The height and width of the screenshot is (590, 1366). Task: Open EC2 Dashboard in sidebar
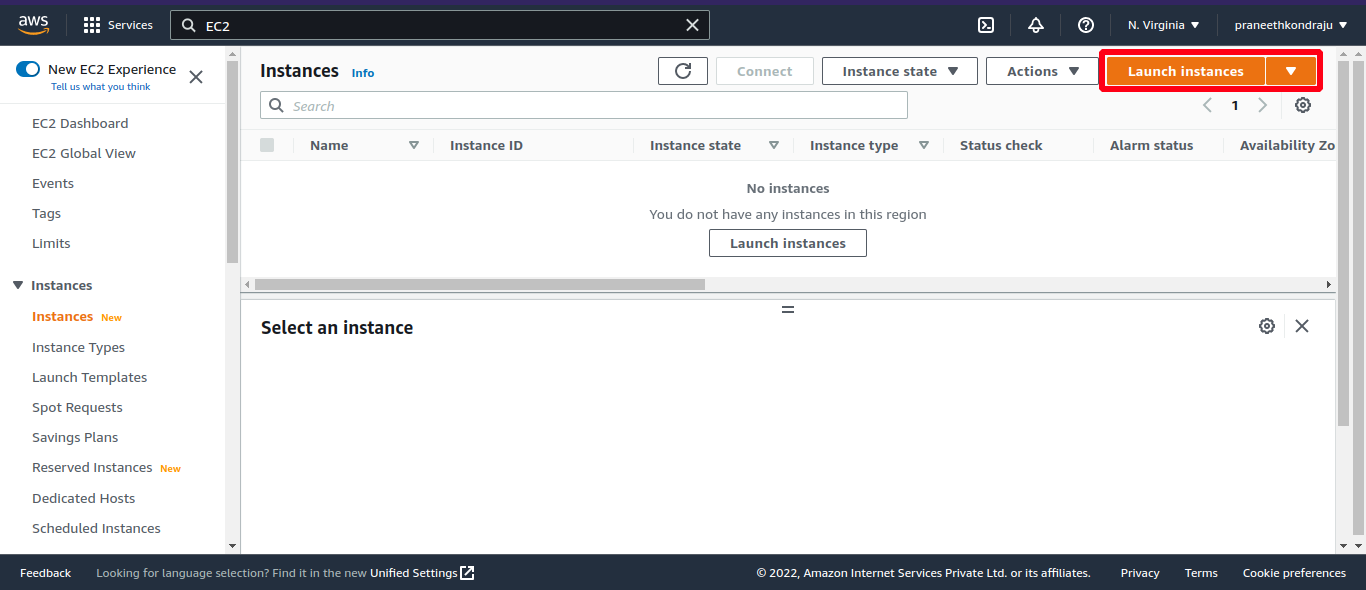click(x=80, y=123)
